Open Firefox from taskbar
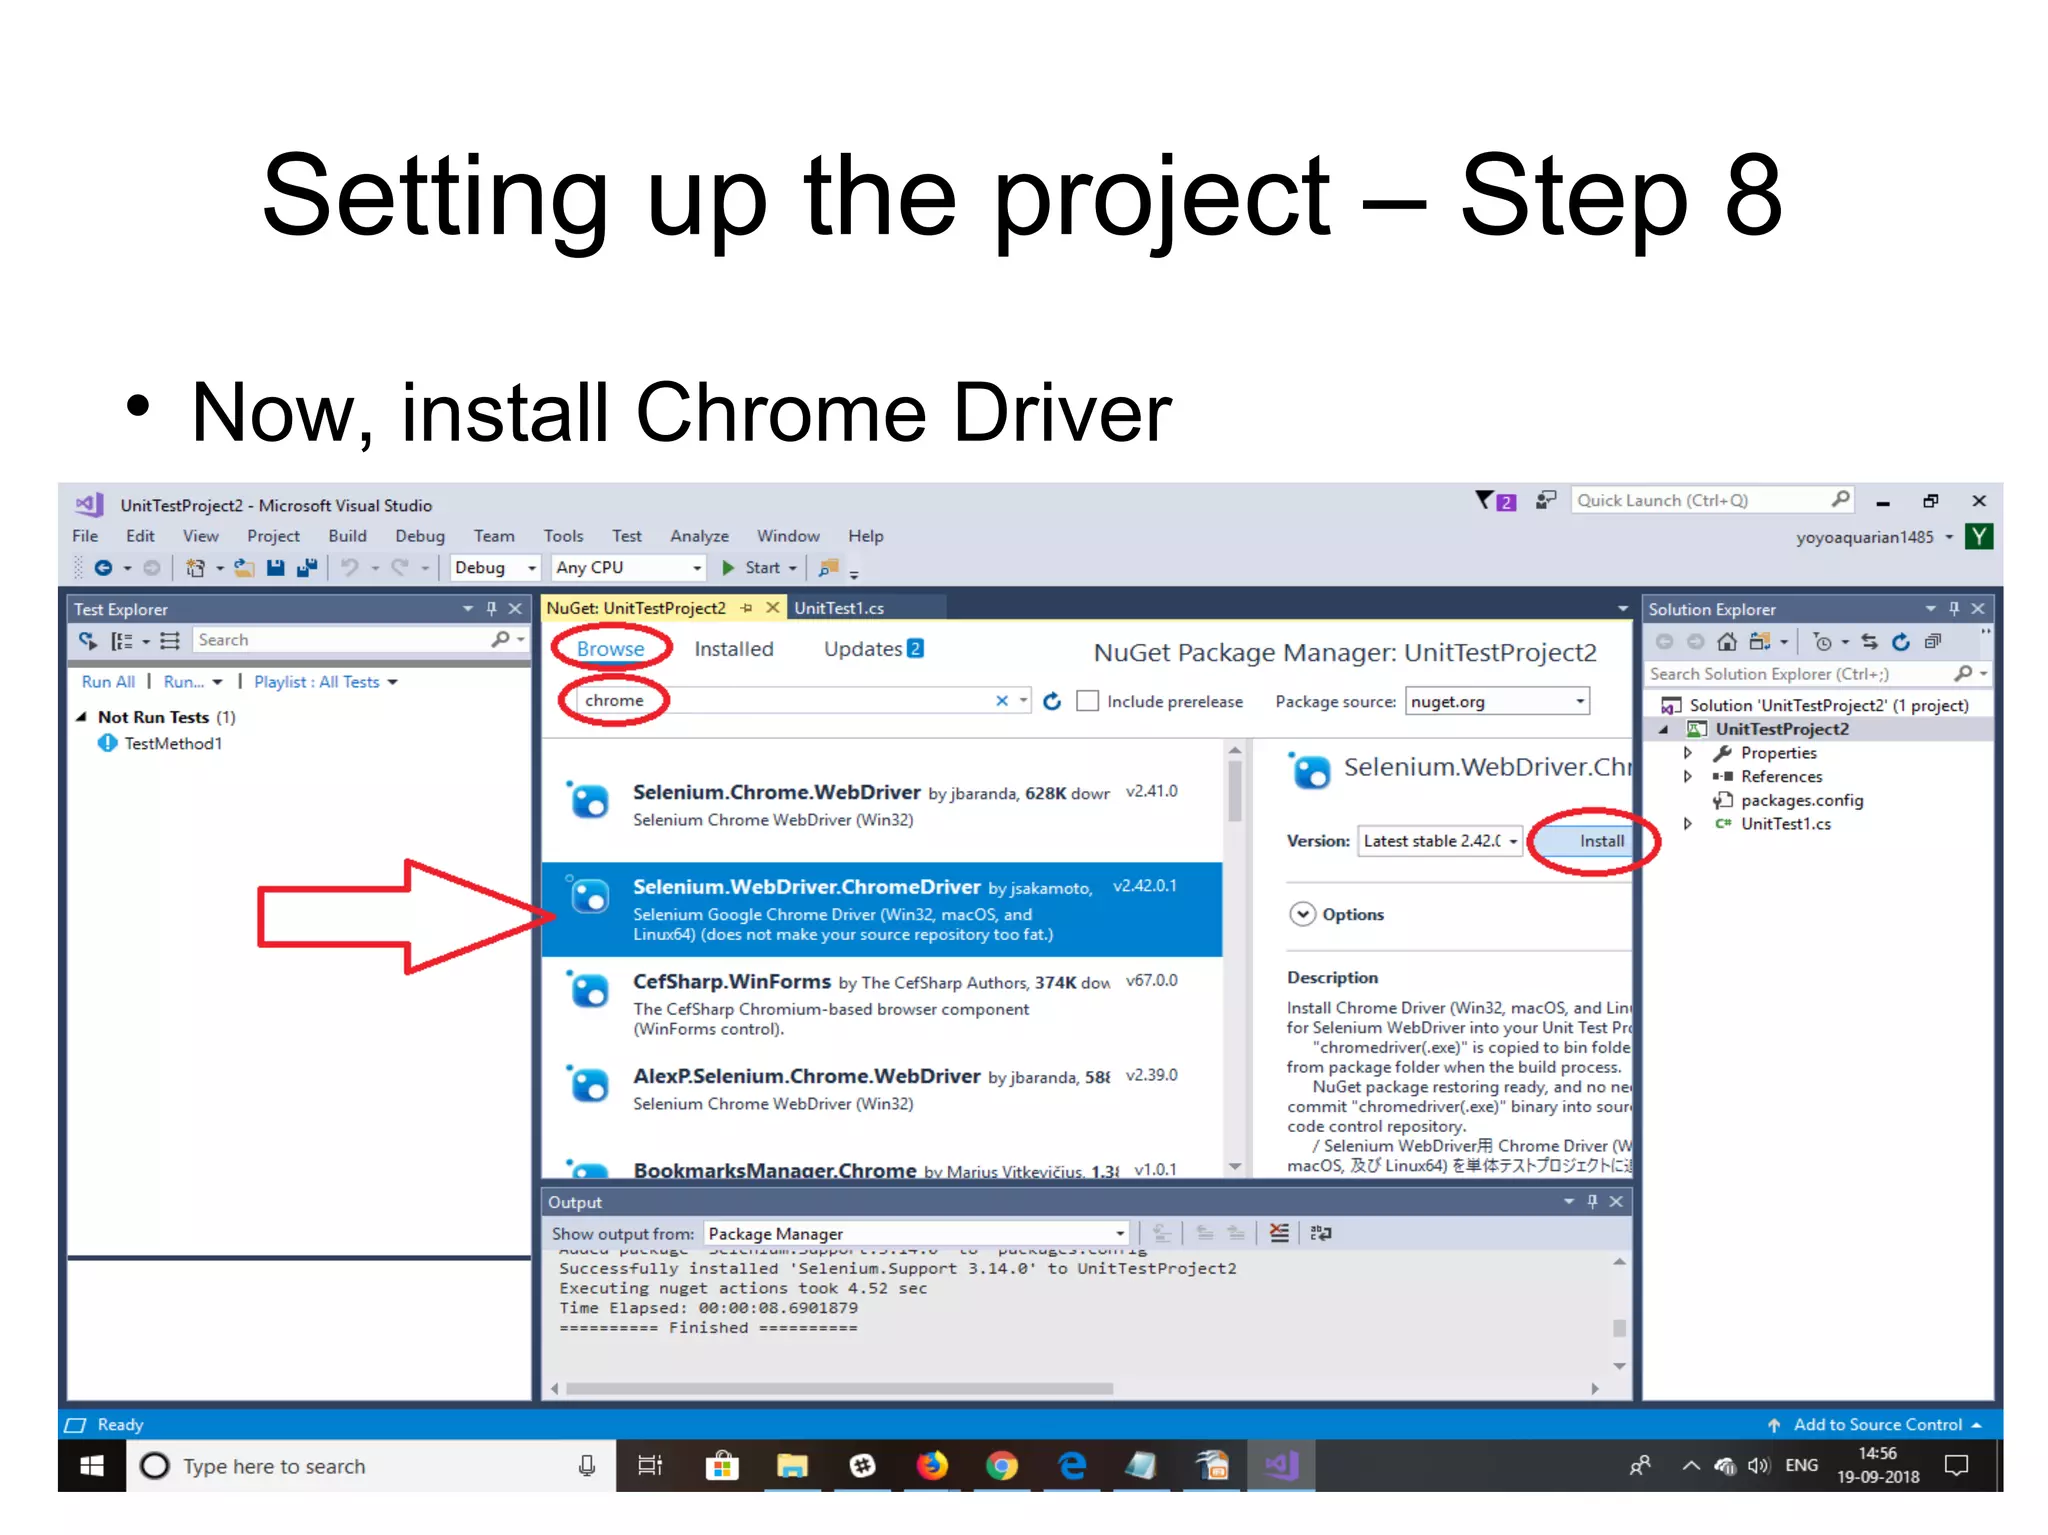Screen dimensions: 2048x1535 point(932,1466)
